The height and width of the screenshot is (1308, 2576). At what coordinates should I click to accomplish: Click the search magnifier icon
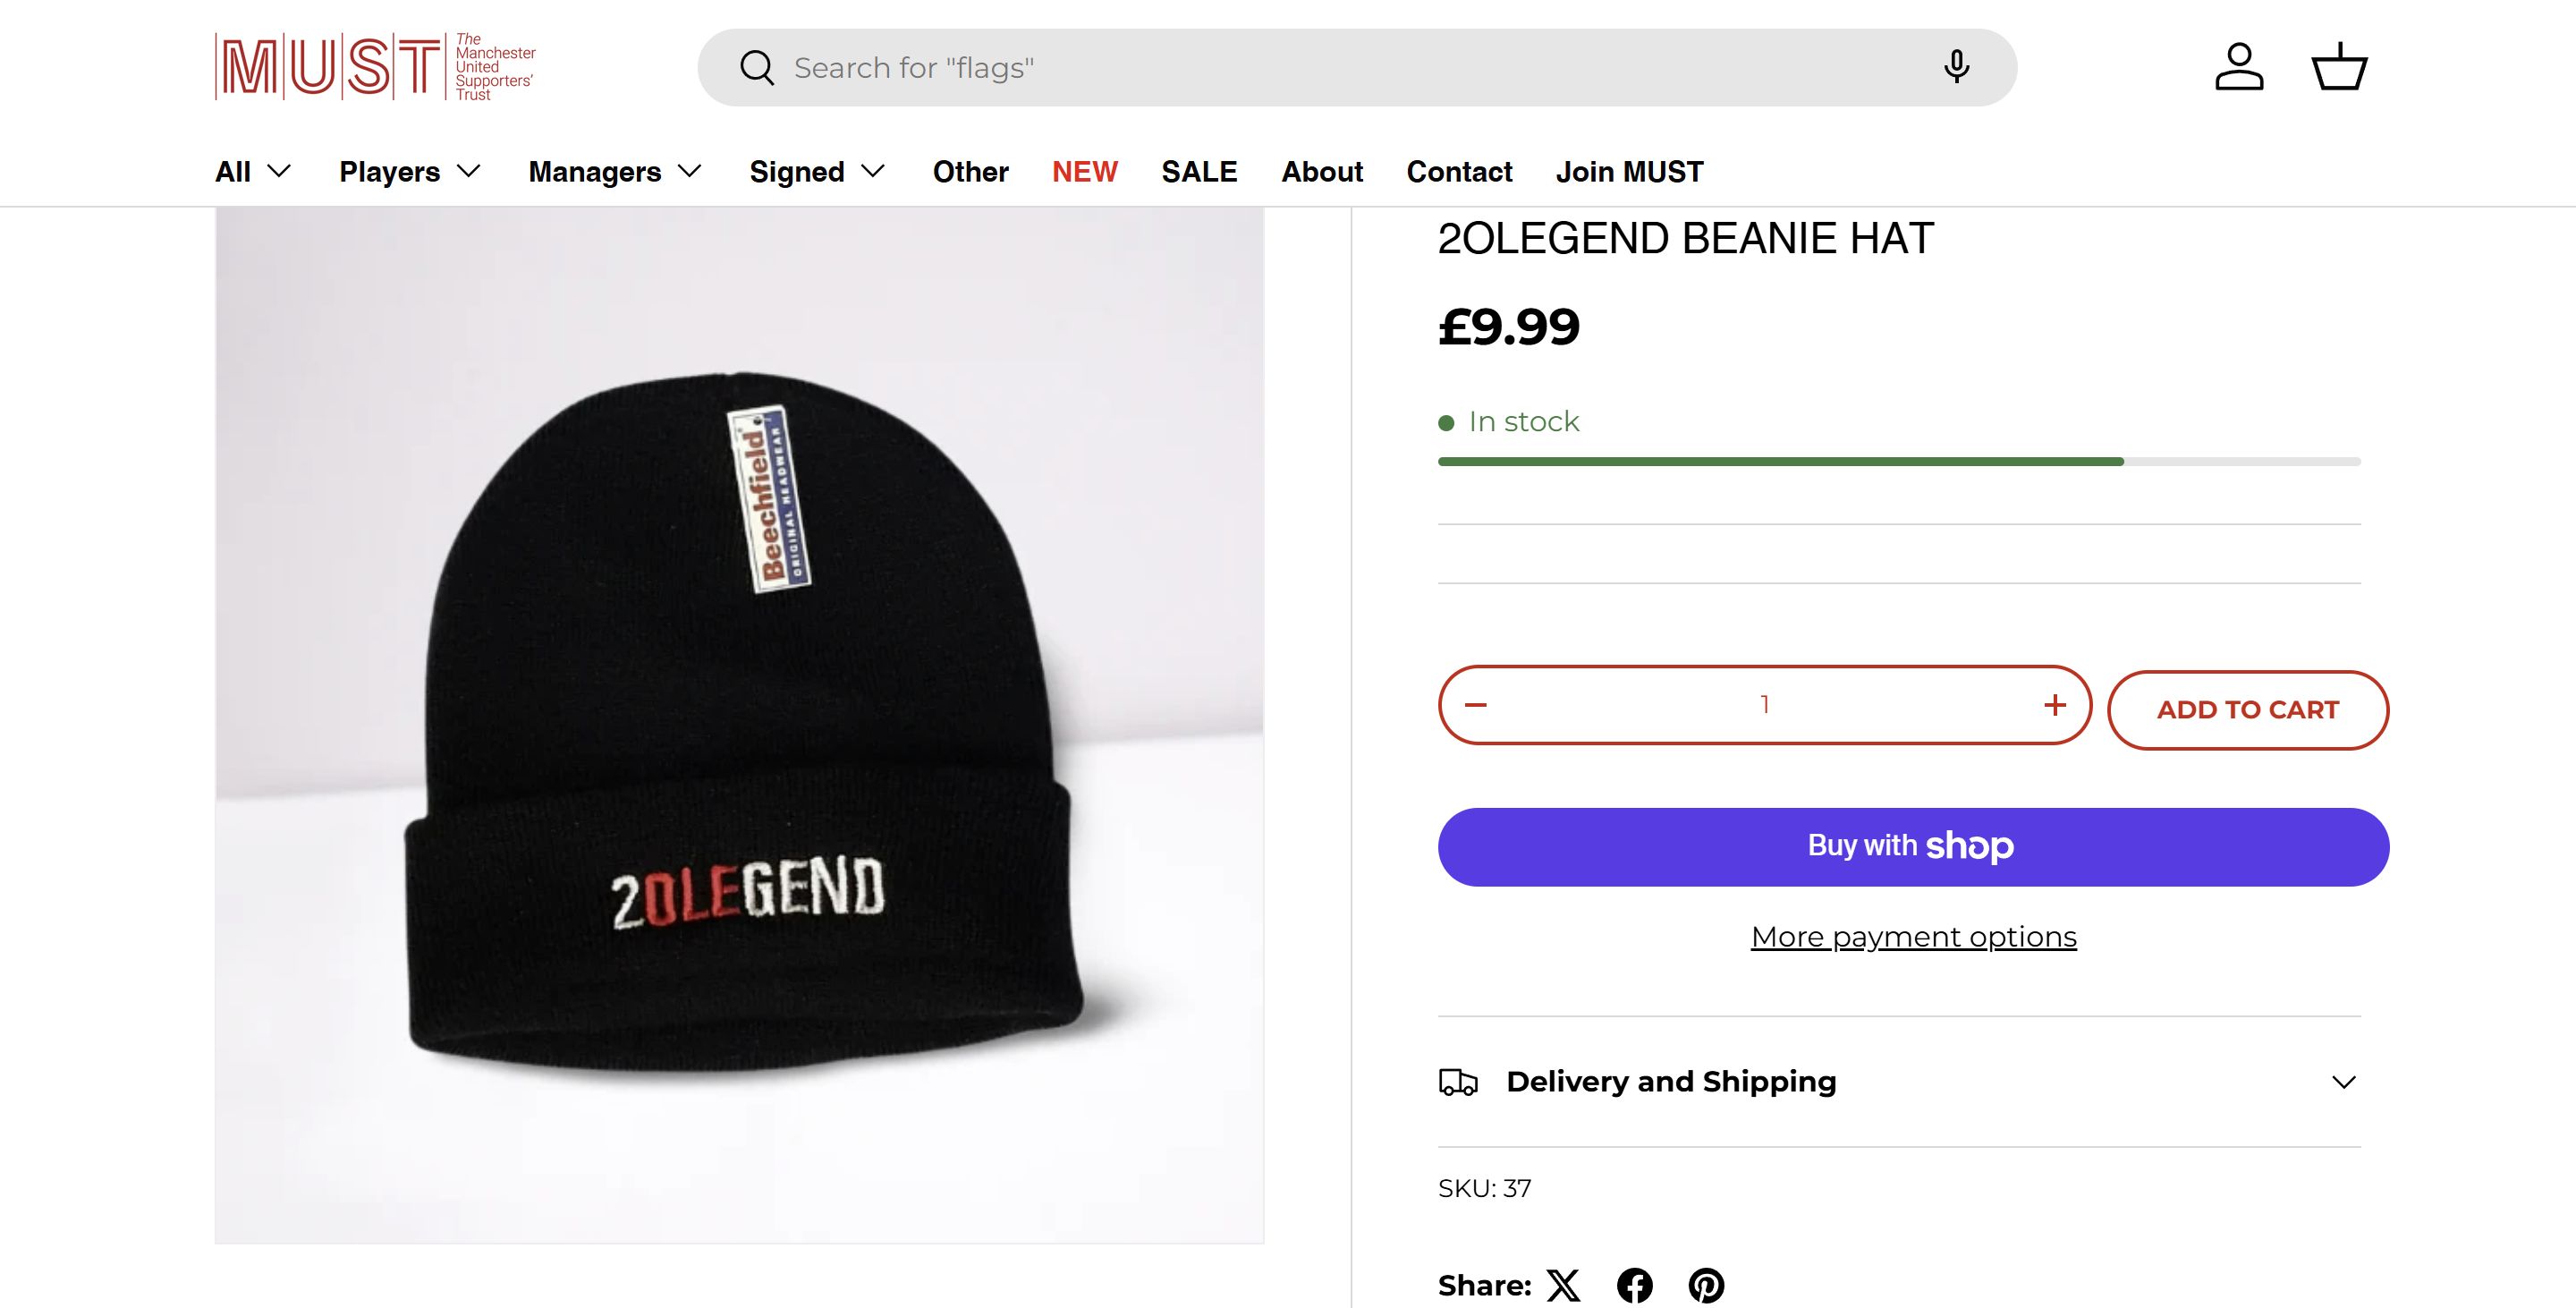(757, 68)
